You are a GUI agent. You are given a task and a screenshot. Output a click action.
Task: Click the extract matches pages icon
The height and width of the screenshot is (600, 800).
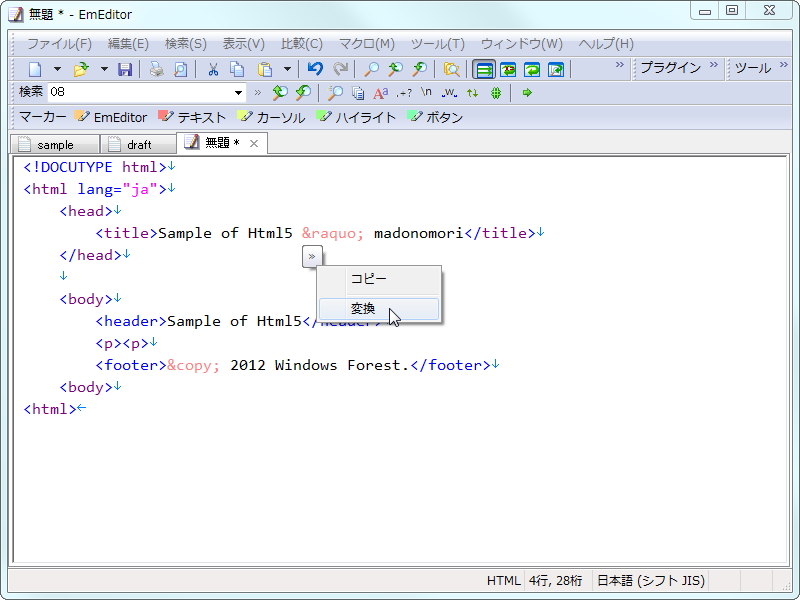pos(358,93)
